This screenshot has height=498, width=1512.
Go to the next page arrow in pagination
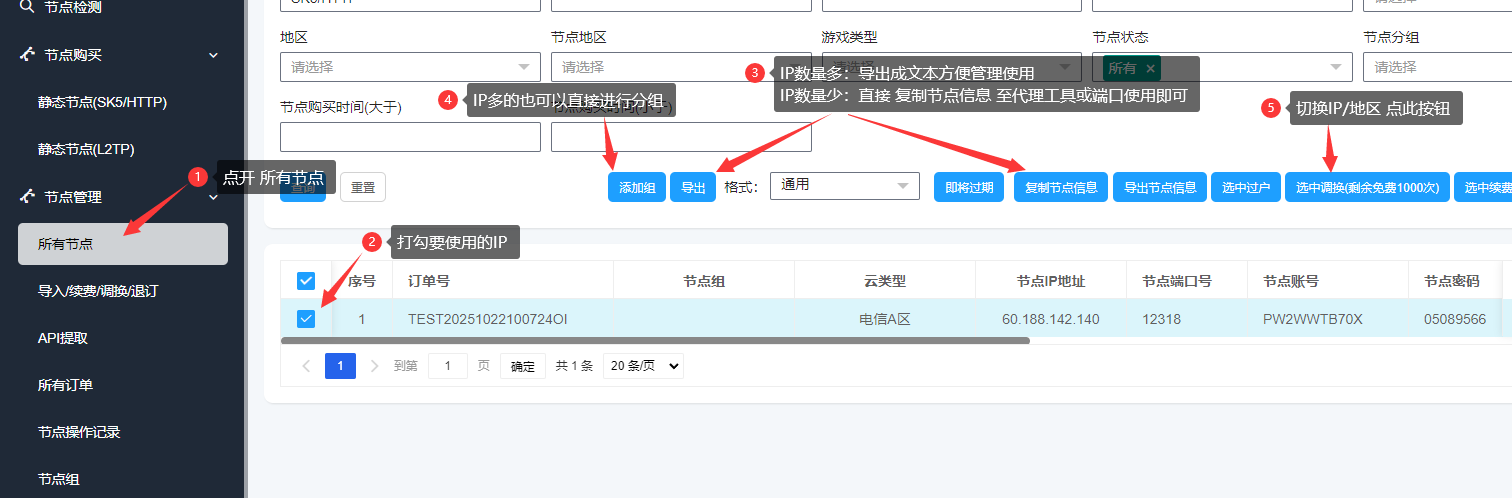pos(375,366)
